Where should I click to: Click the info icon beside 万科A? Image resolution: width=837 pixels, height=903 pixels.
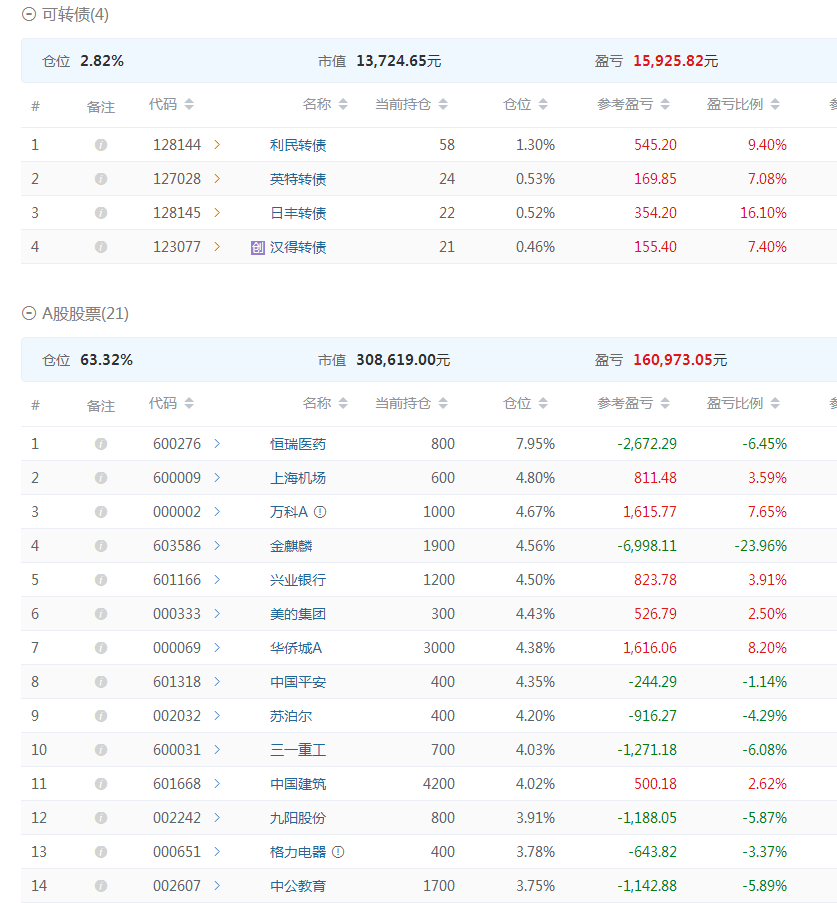(320, 512)
